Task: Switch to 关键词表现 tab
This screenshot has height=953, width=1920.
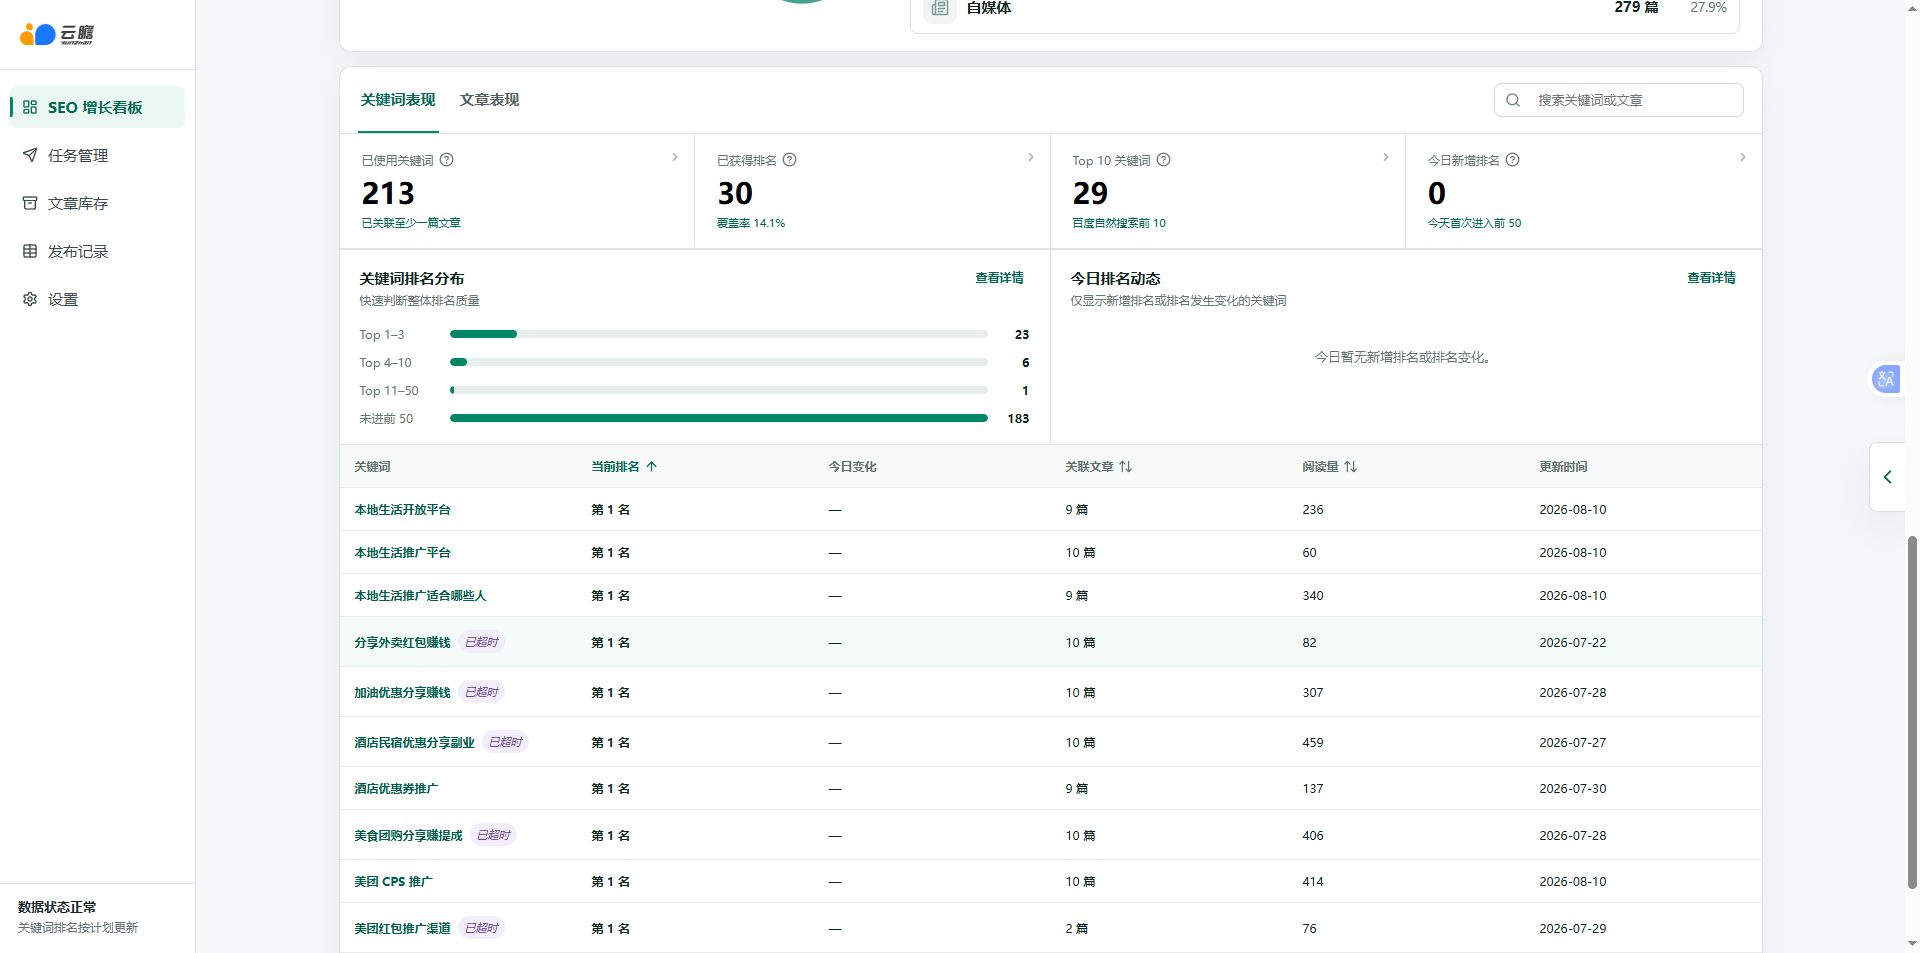Action: [398, 100]
